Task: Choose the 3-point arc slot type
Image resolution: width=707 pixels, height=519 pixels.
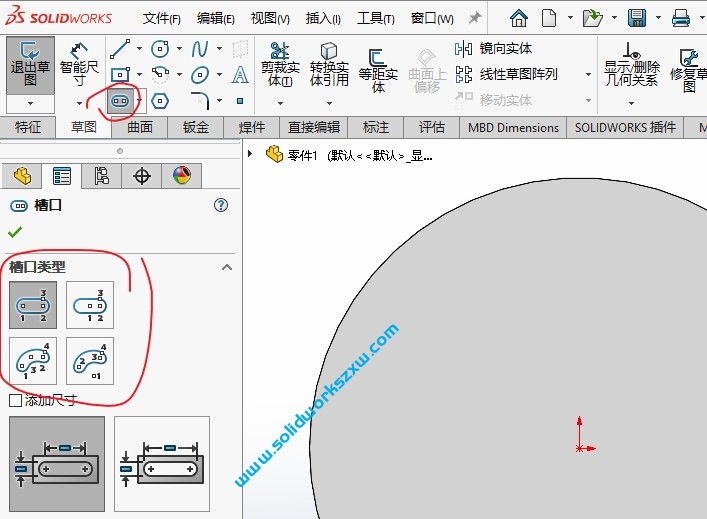Action: click(x=33, y=361)
